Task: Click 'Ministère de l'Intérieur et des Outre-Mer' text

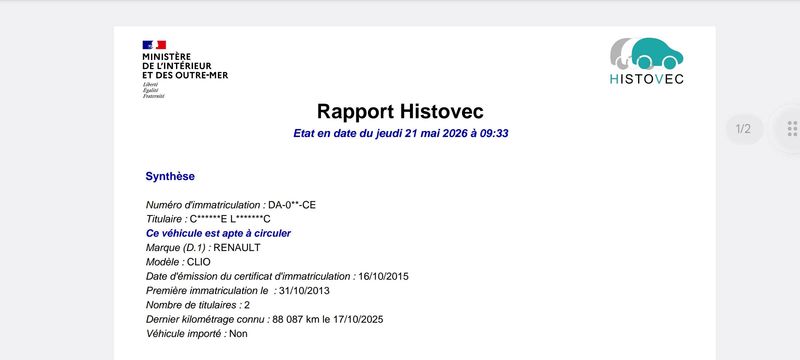Action: [185, 66]
